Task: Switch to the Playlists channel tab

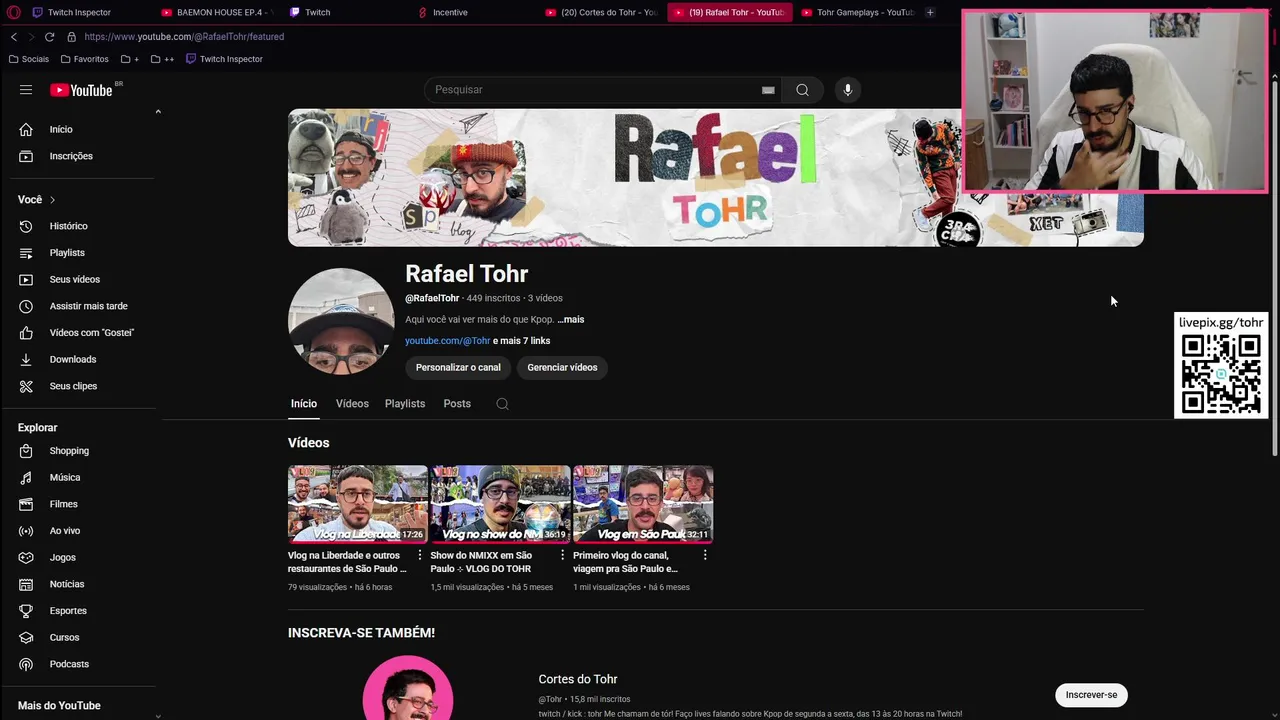Action: coord(405,404)
